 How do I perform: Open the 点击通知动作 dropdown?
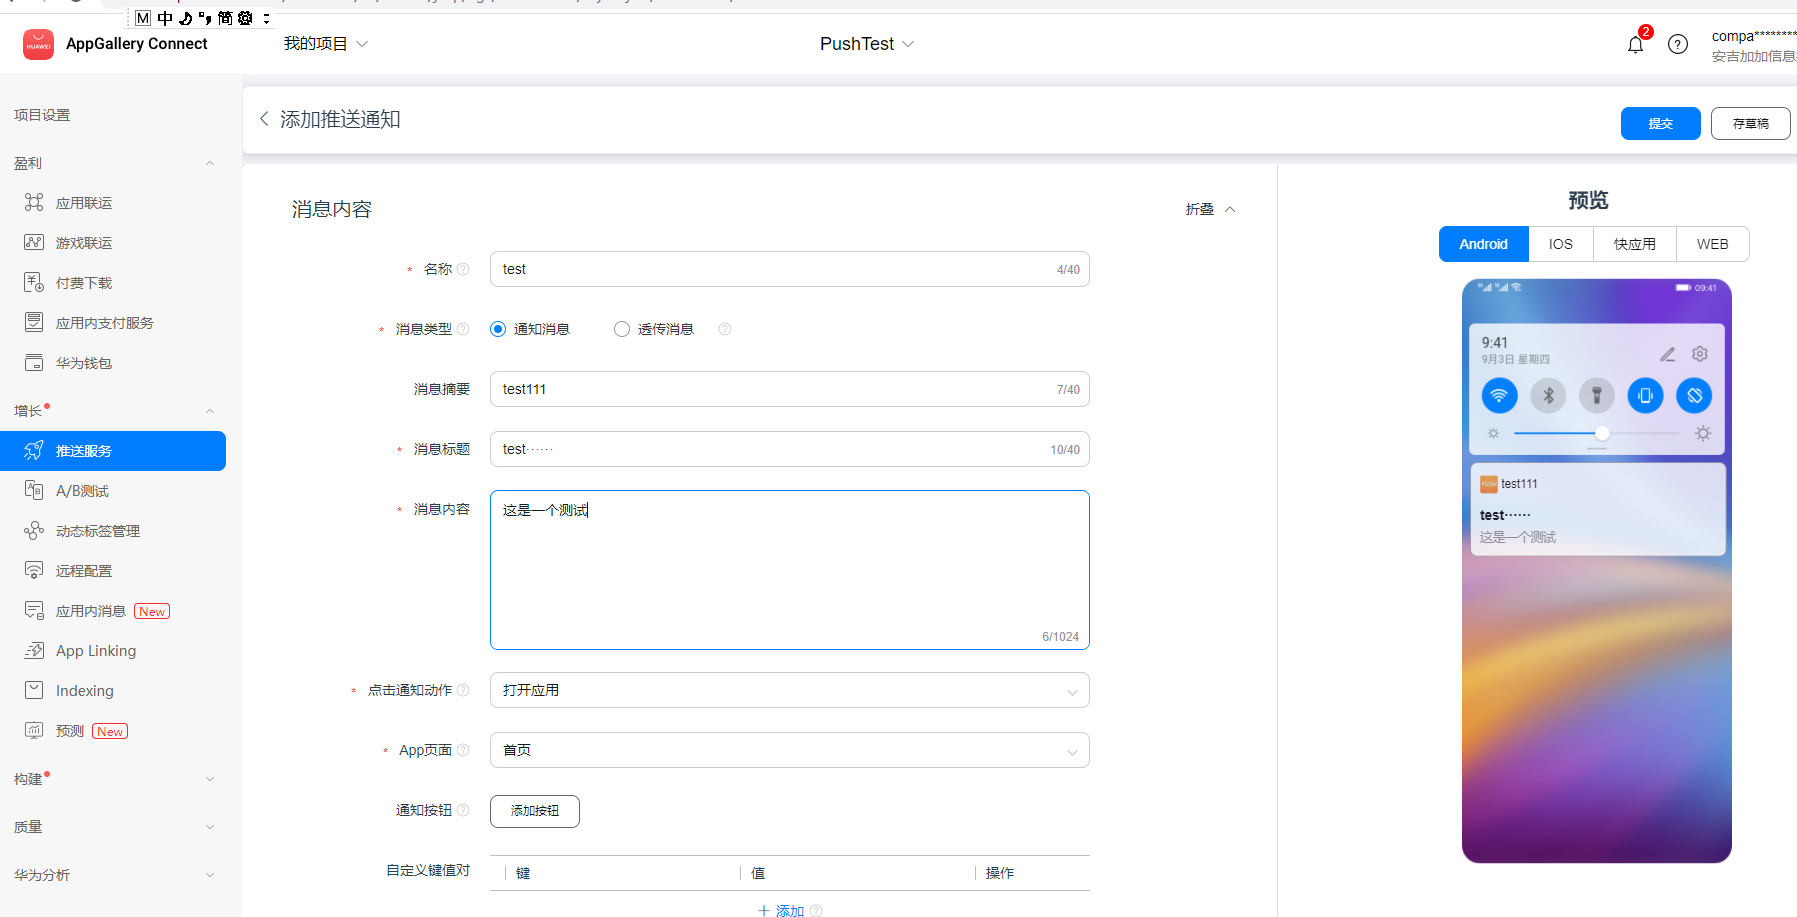(x=789, y=690)
